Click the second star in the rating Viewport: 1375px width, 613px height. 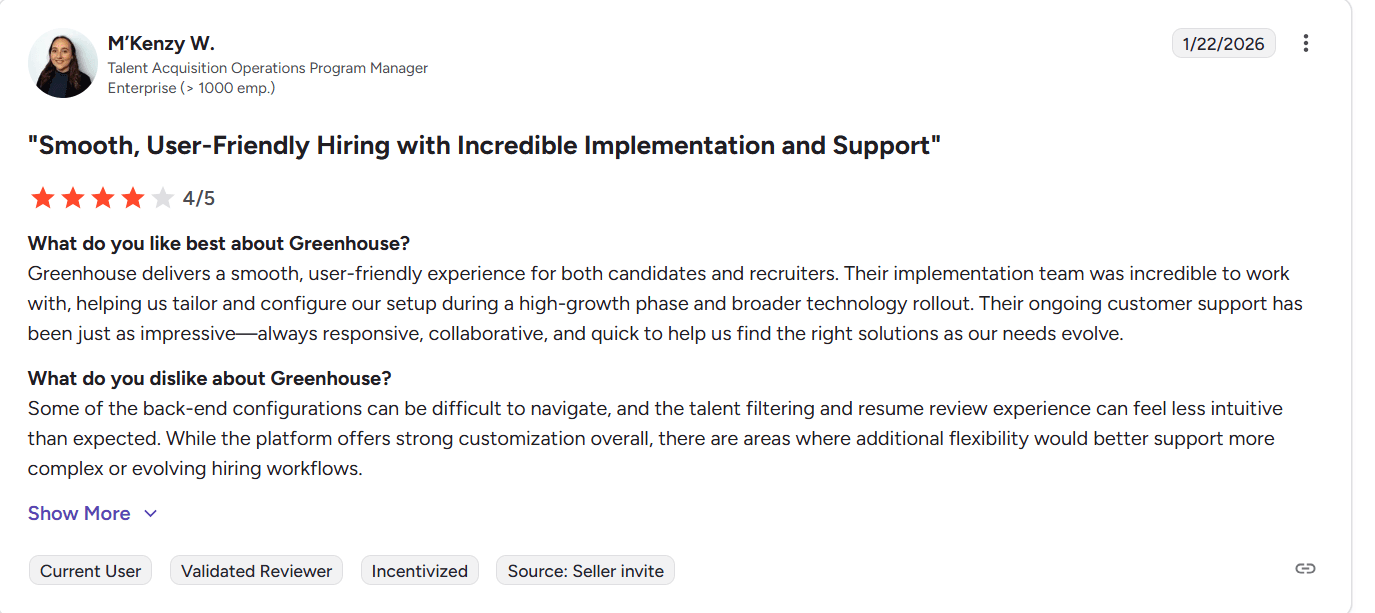pyautogui.click(x=72, y=197)
